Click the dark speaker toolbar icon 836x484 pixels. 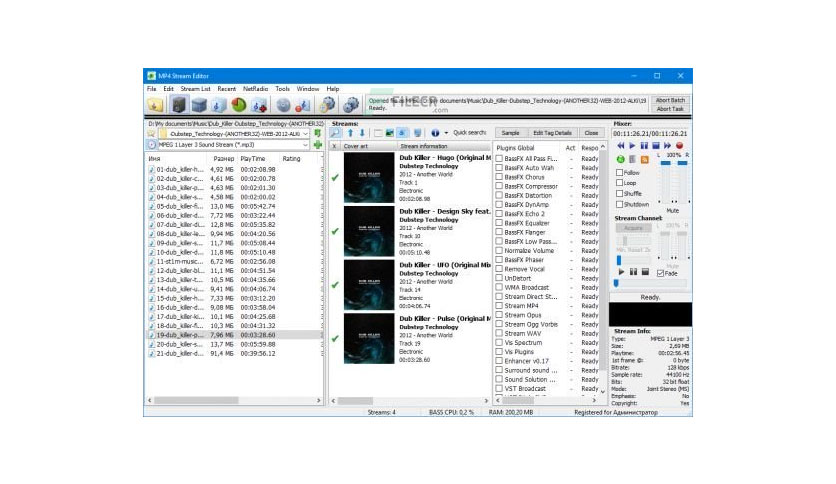179,105
